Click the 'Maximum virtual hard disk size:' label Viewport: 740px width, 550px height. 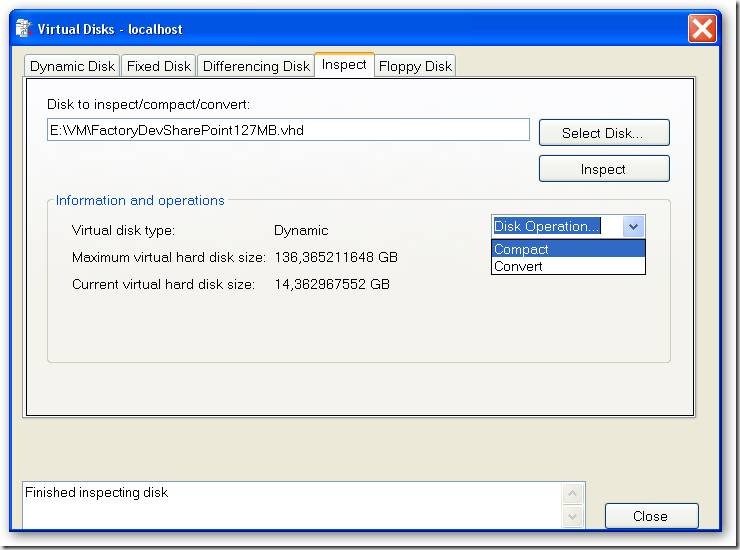click(169, 257)
